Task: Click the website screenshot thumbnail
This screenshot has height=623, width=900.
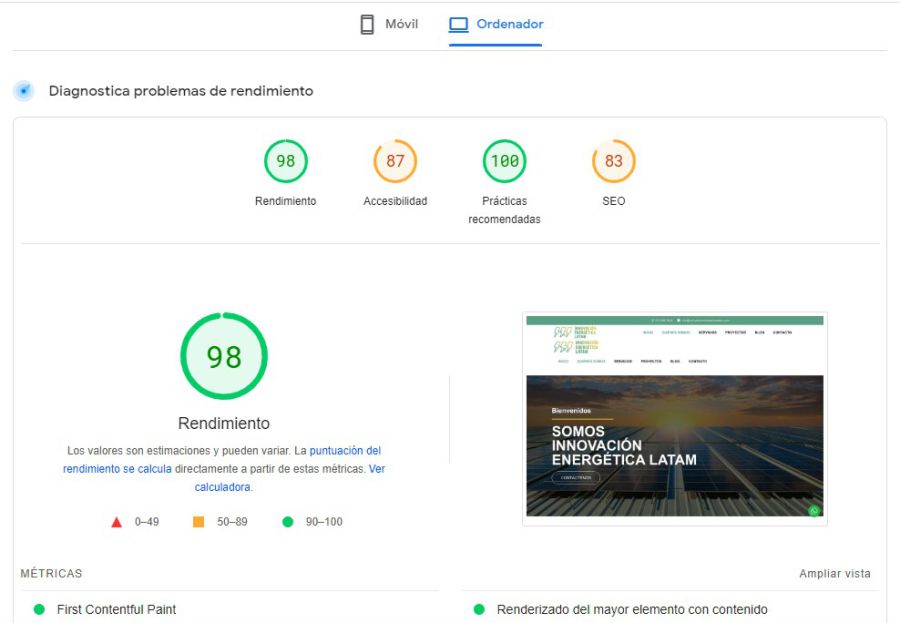Action: [675, 418]
